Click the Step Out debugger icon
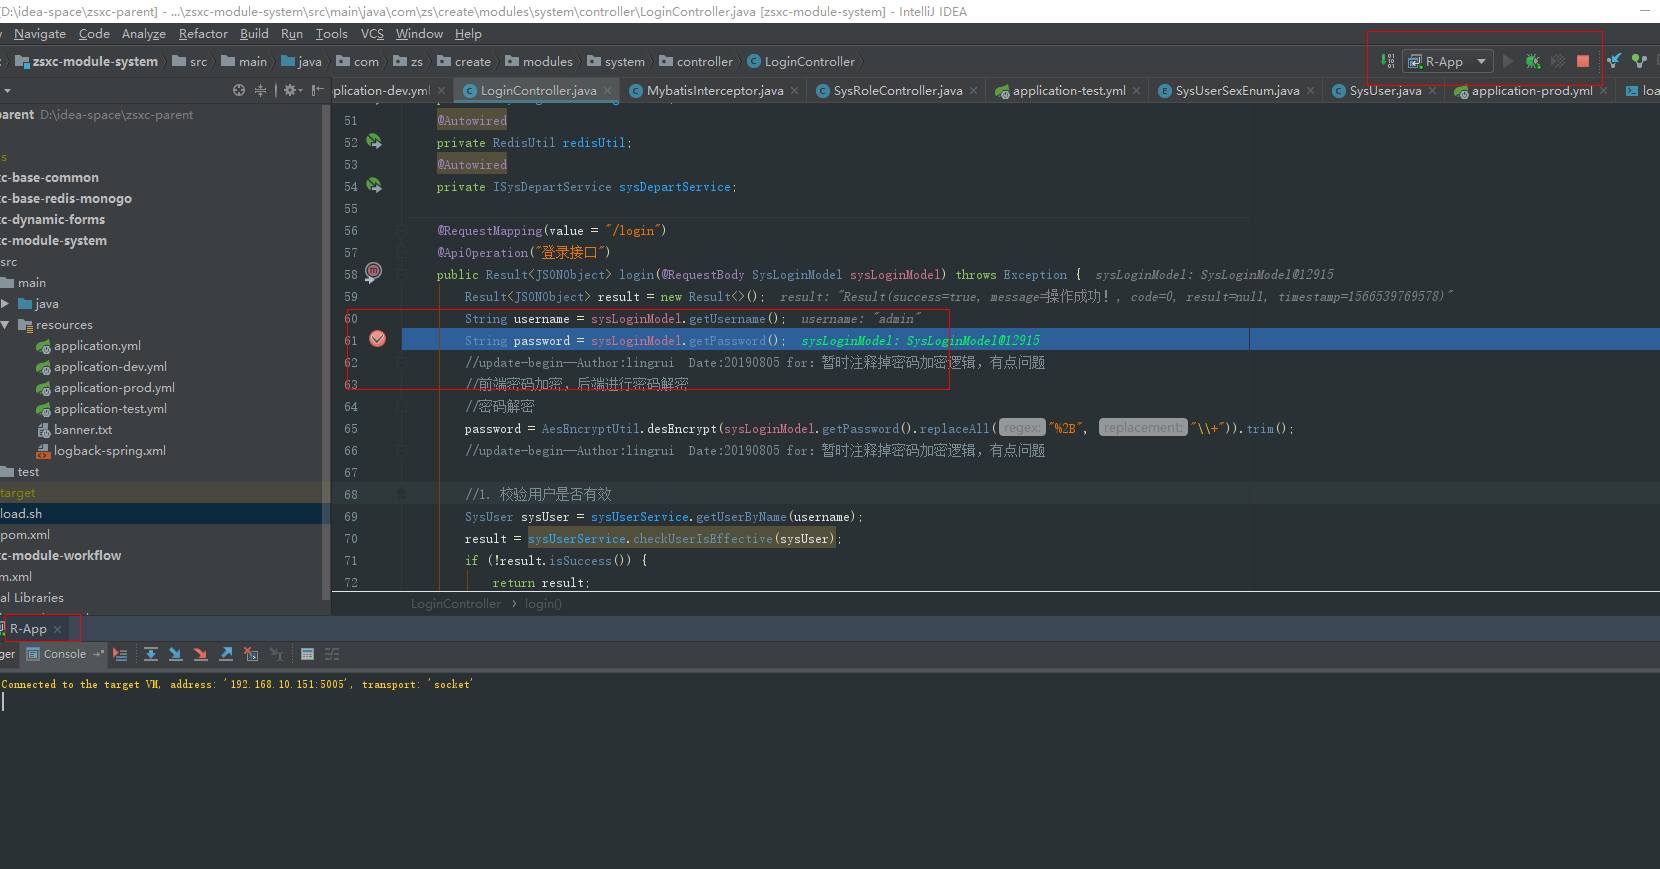The width and height of the screenshot is (1660, 869). (x=226, y=654)
